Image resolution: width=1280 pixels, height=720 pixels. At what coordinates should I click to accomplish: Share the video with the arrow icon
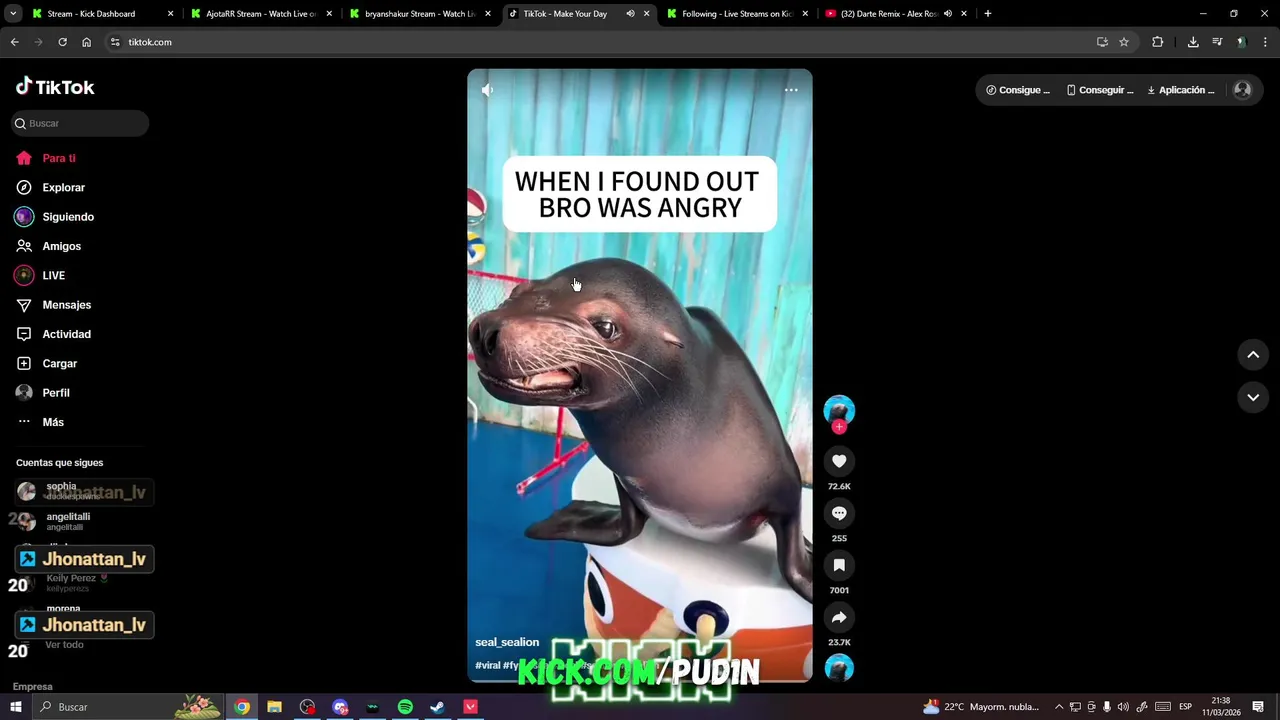pyautogui.click(x=839, y=617)
